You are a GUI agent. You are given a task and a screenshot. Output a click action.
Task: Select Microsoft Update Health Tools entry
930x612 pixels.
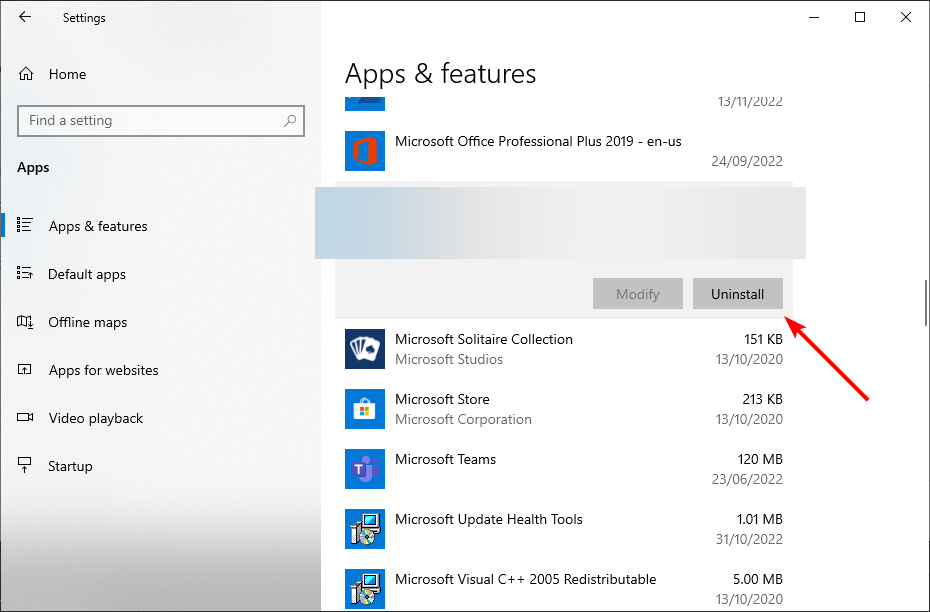(x=489, y=519)
